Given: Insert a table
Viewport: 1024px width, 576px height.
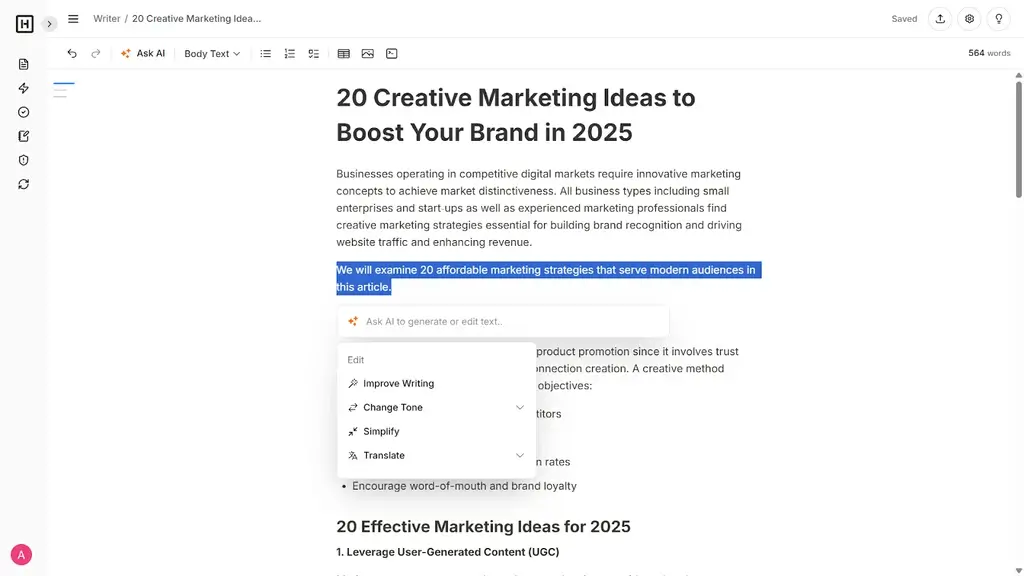Looking at the screenshot, I should 343,53.
